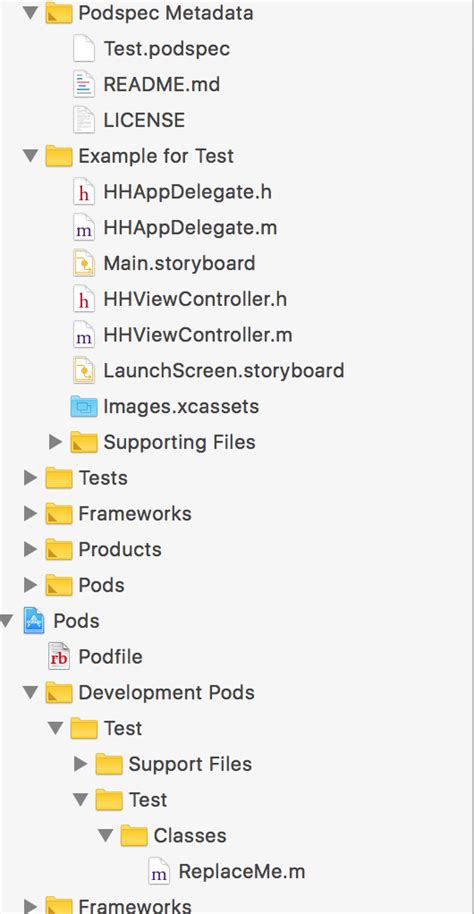Expand the Support Files folder
Image resolution: width=474 pixels, height=914 pixels.
pyautogui.click(x=80, y=764)
